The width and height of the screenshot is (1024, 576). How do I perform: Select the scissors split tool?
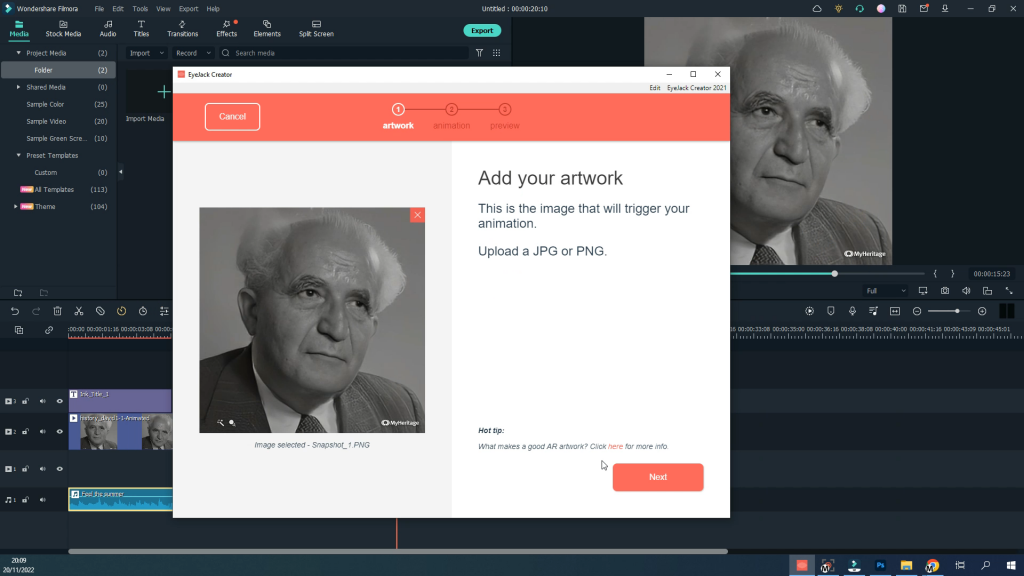point(78,312)
